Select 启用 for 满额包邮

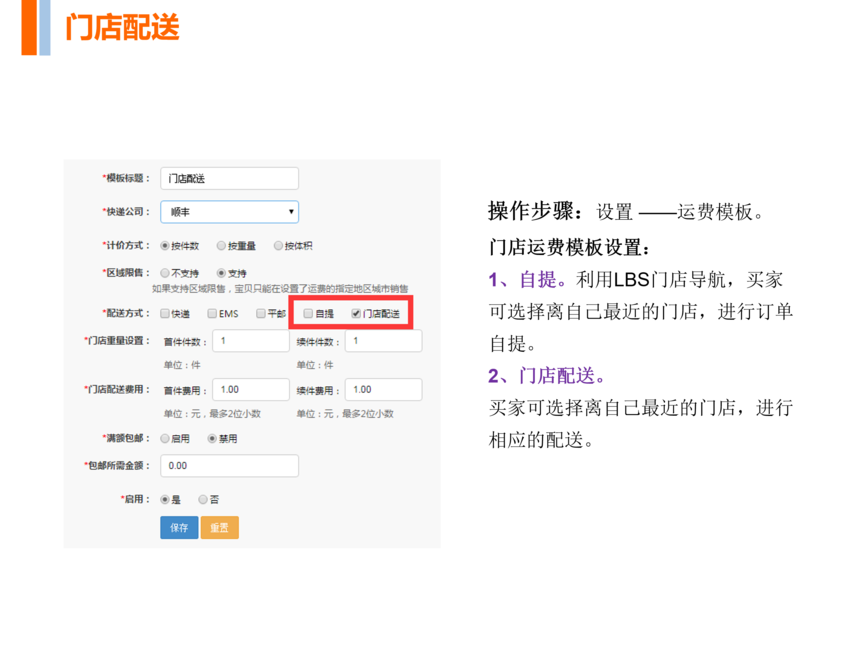point(165,438)
